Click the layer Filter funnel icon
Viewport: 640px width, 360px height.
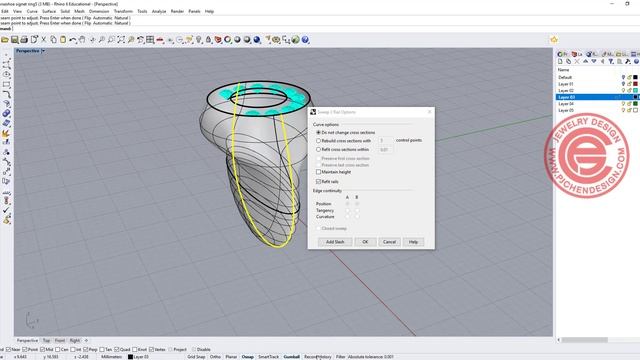(611, 61)
